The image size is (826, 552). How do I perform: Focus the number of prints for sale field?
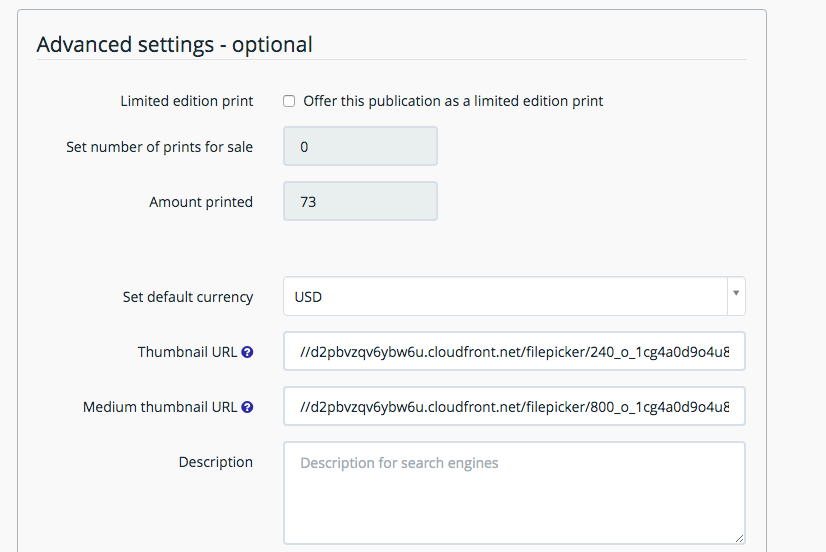pos(360,146)
